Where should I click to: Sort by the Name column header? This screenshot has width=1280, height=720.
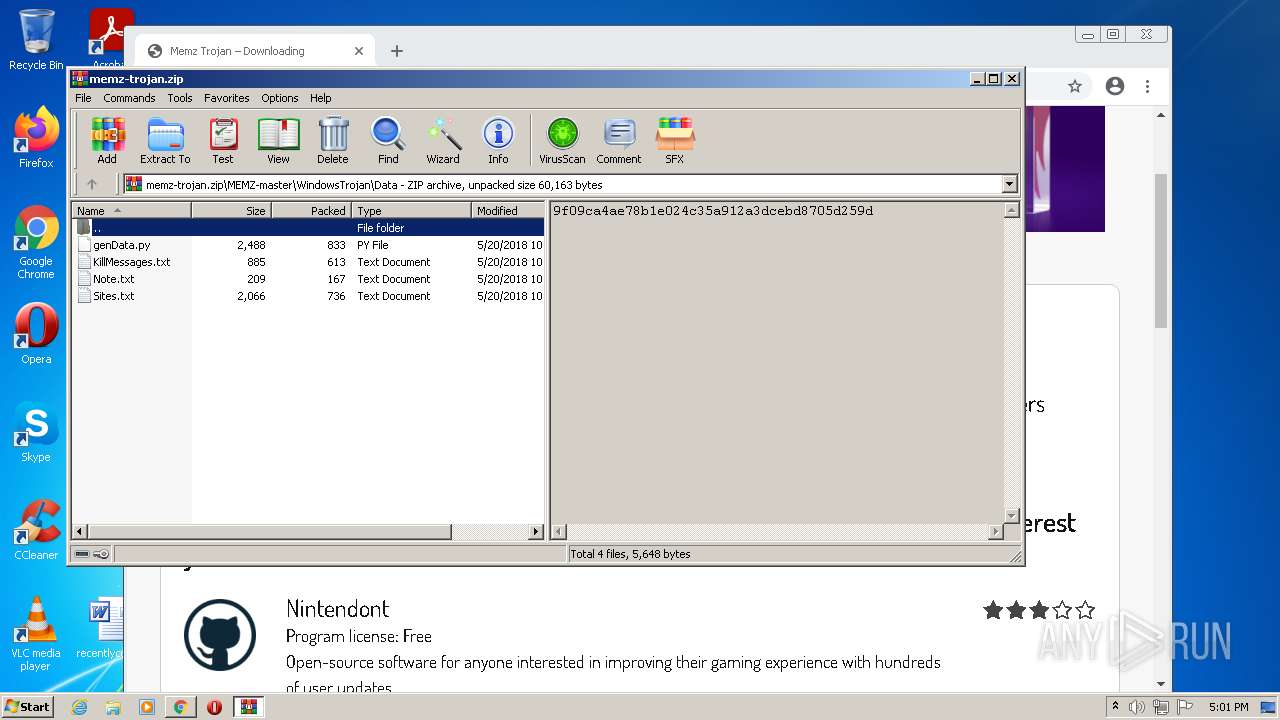[131, 210]
